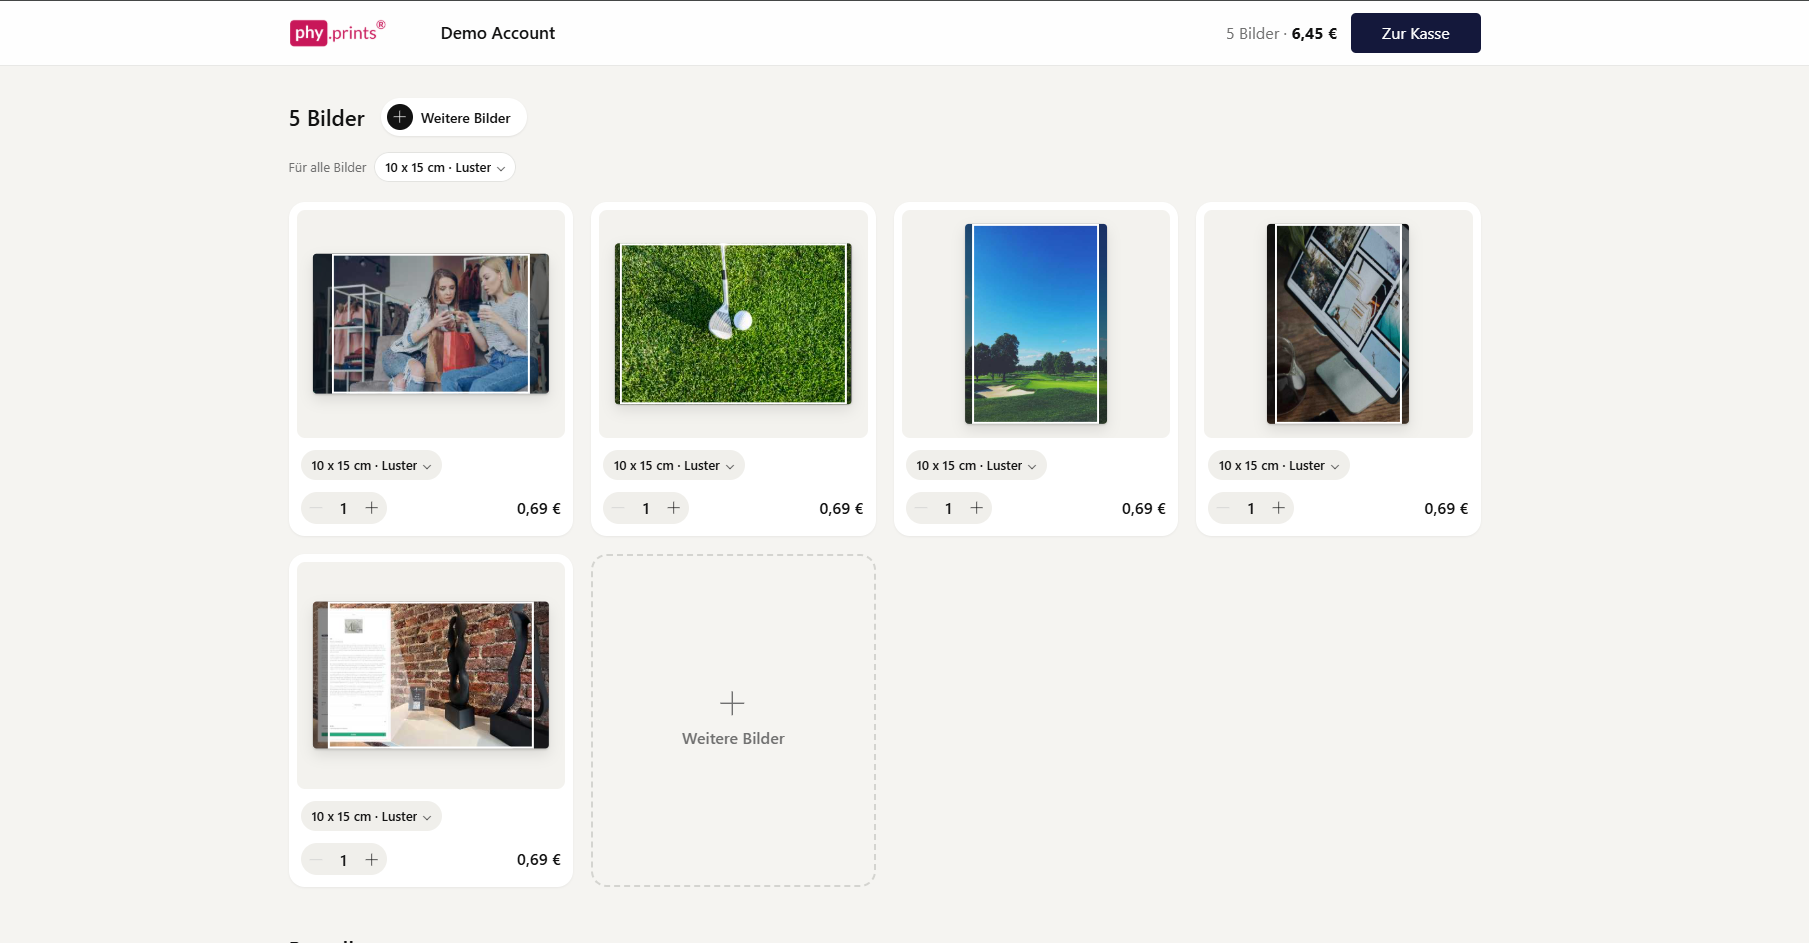Open format dropdown under tablet photo
This screenshot has height=943, width=1809.
[x=1279, y=465]
